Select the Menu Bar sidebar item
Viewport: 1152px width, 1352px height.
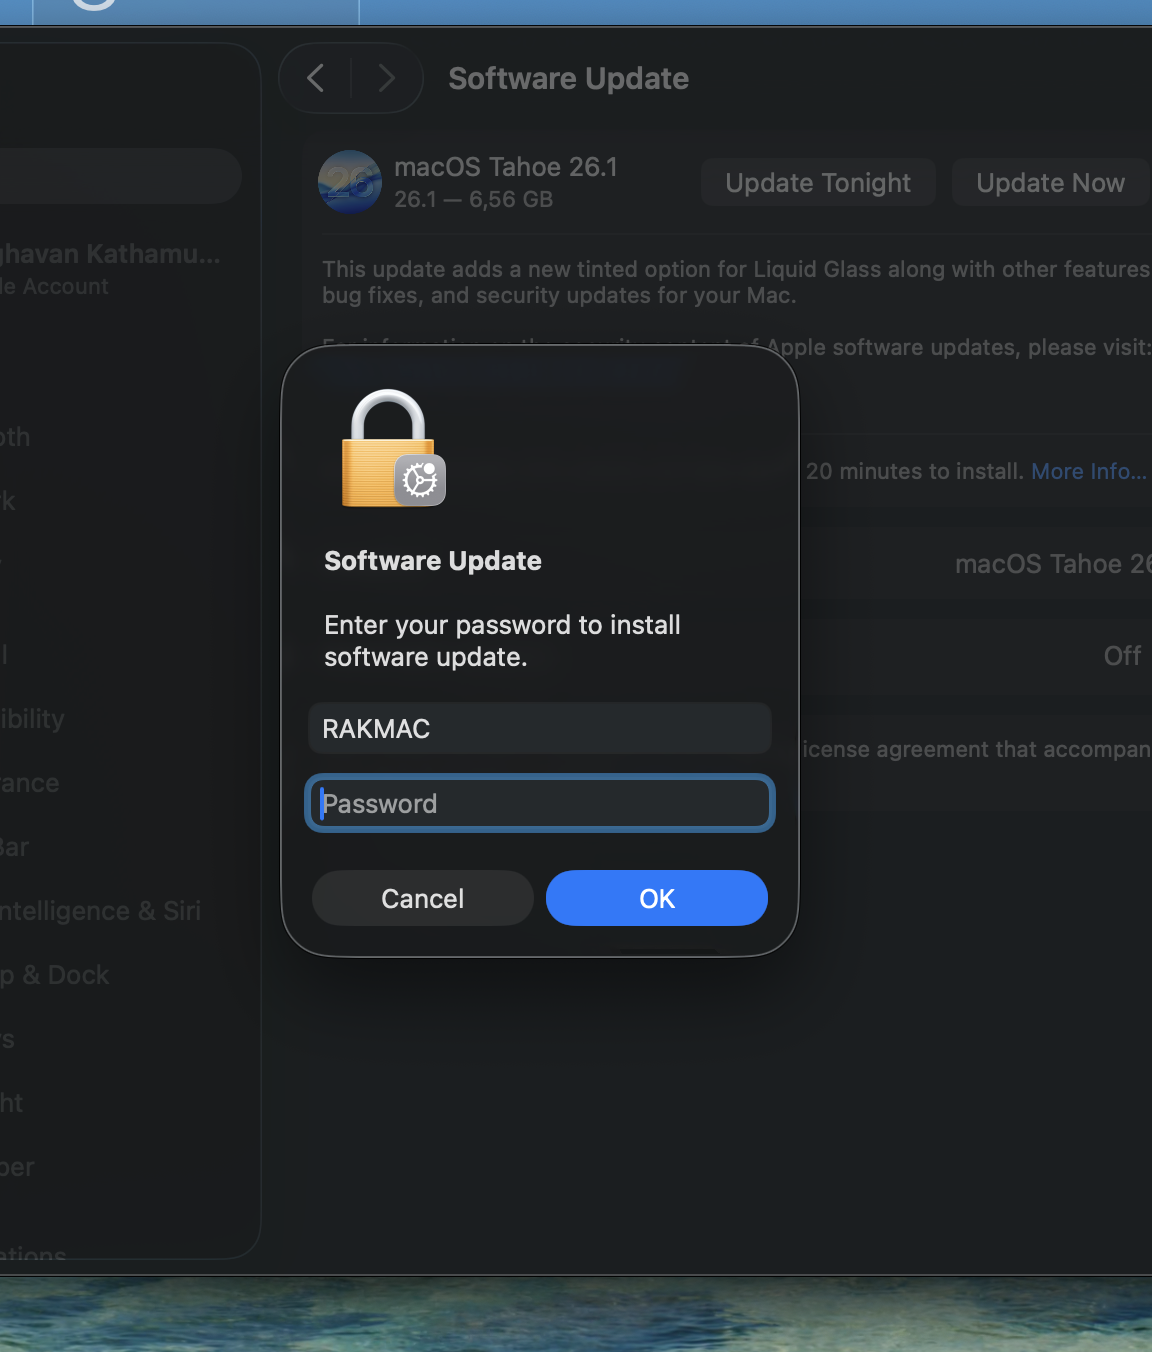point(15,847)
